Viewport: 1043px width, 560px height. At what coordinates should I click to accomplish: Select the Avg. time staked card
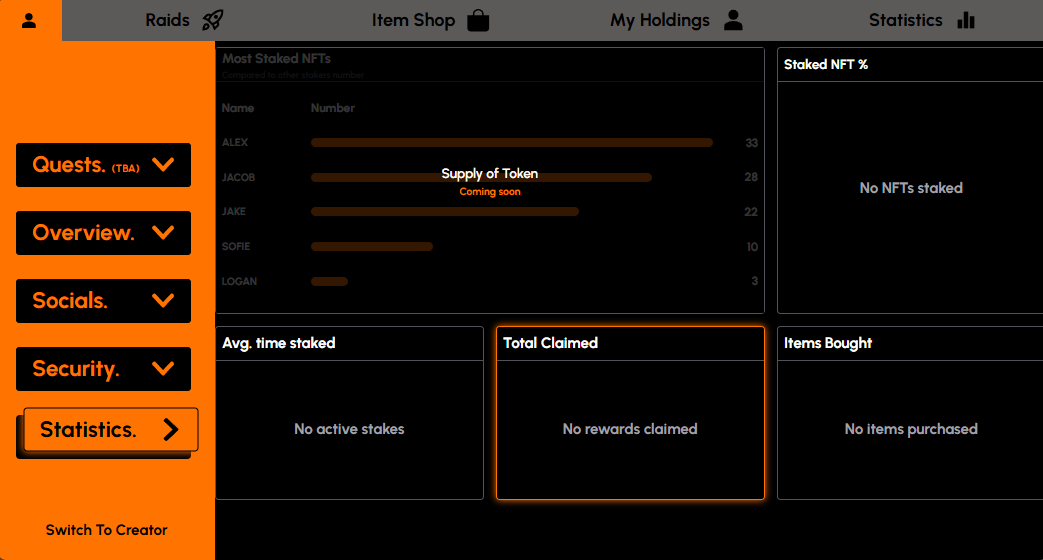[349, 413]
